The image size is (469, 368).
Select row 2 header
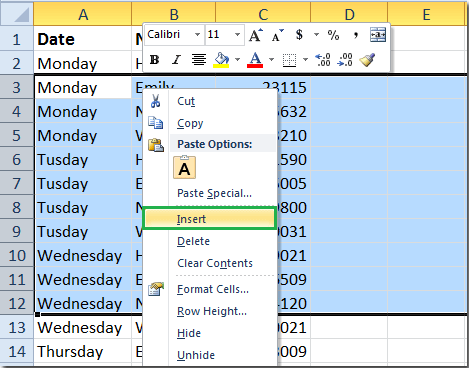point(17,63)
